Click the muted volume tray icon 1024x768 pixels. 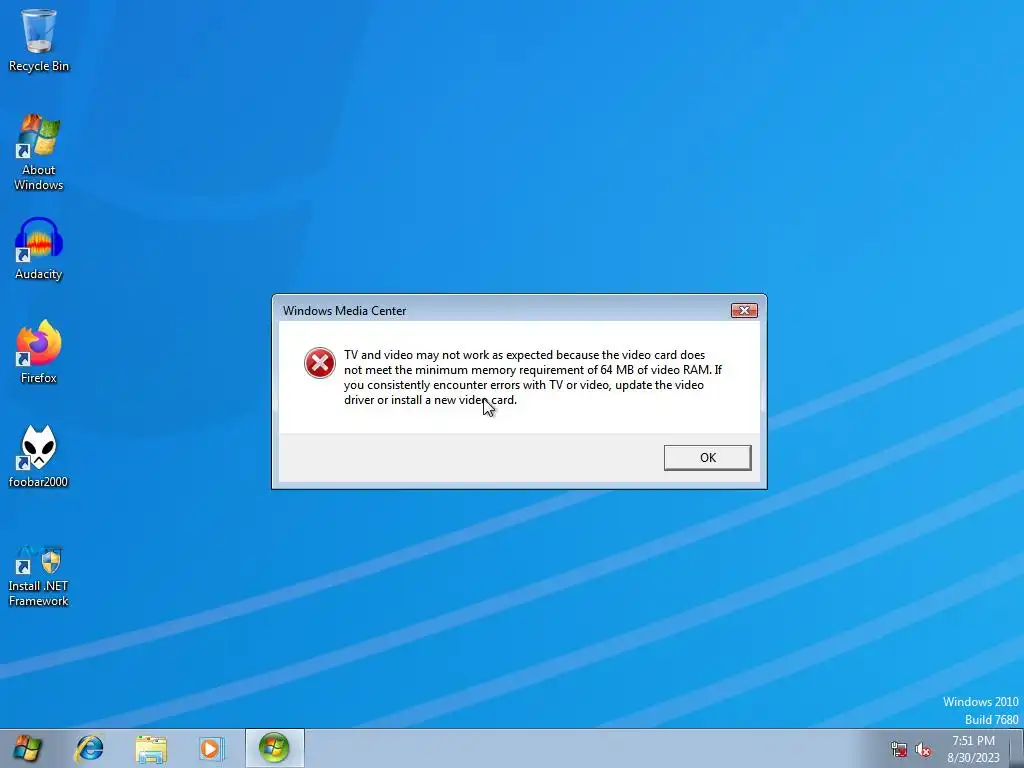(923, 749)
